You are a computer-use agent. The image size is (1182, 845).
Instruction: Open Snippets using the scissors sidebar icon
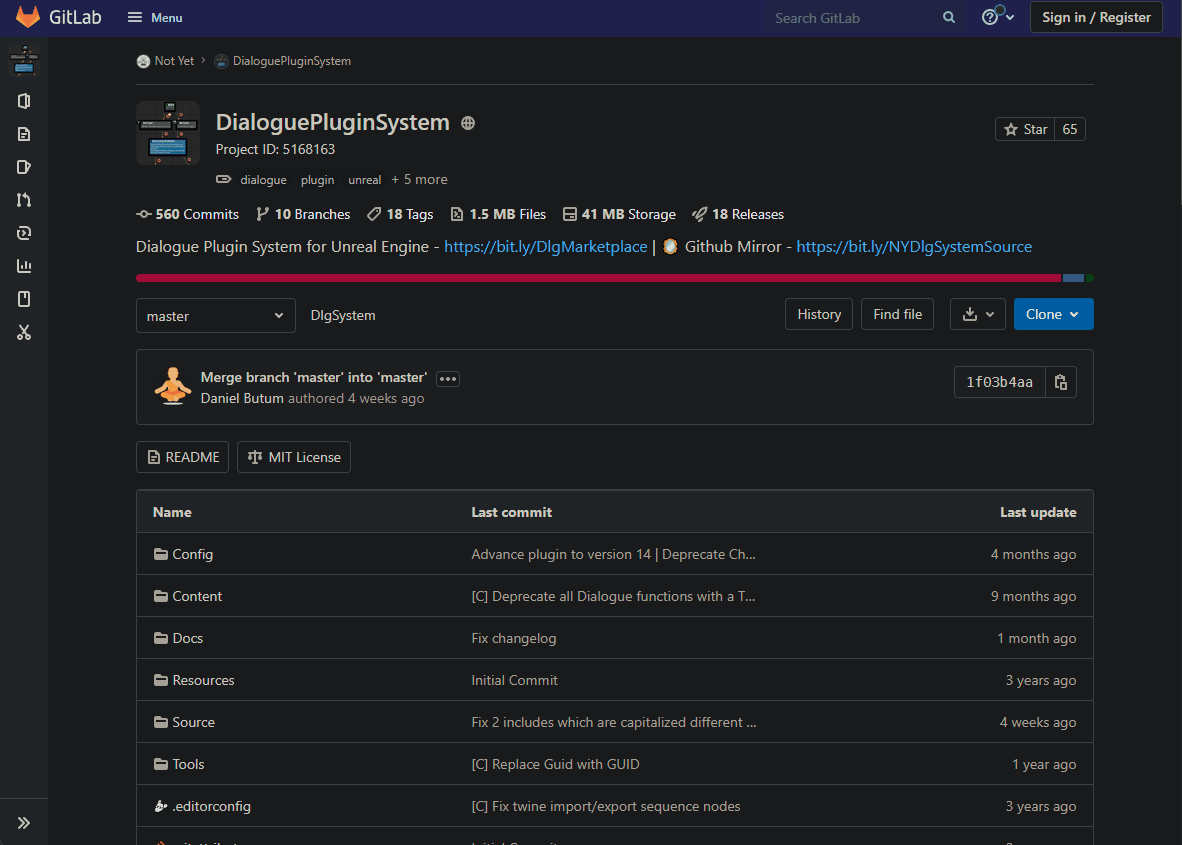click(24, 332)
